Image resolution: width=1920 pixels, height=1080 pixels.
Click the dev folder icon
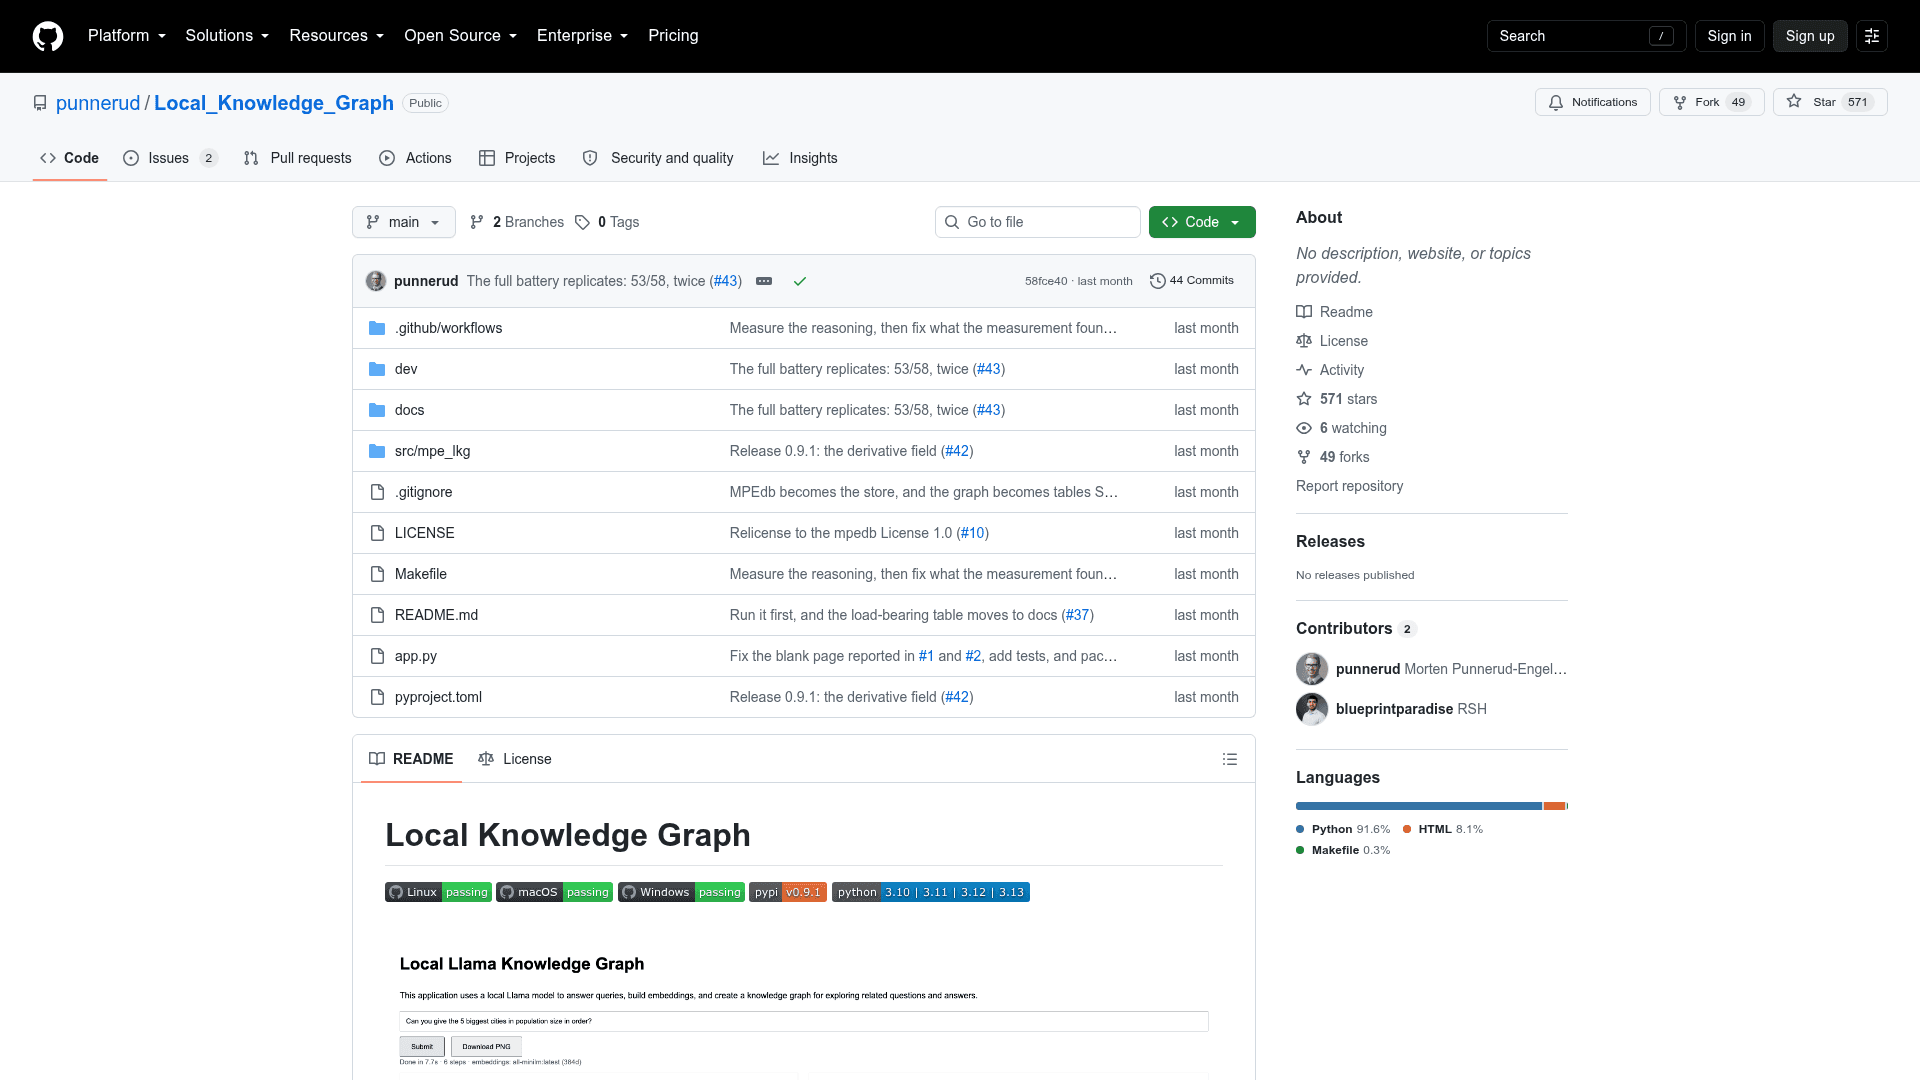[x=377, y=369]
